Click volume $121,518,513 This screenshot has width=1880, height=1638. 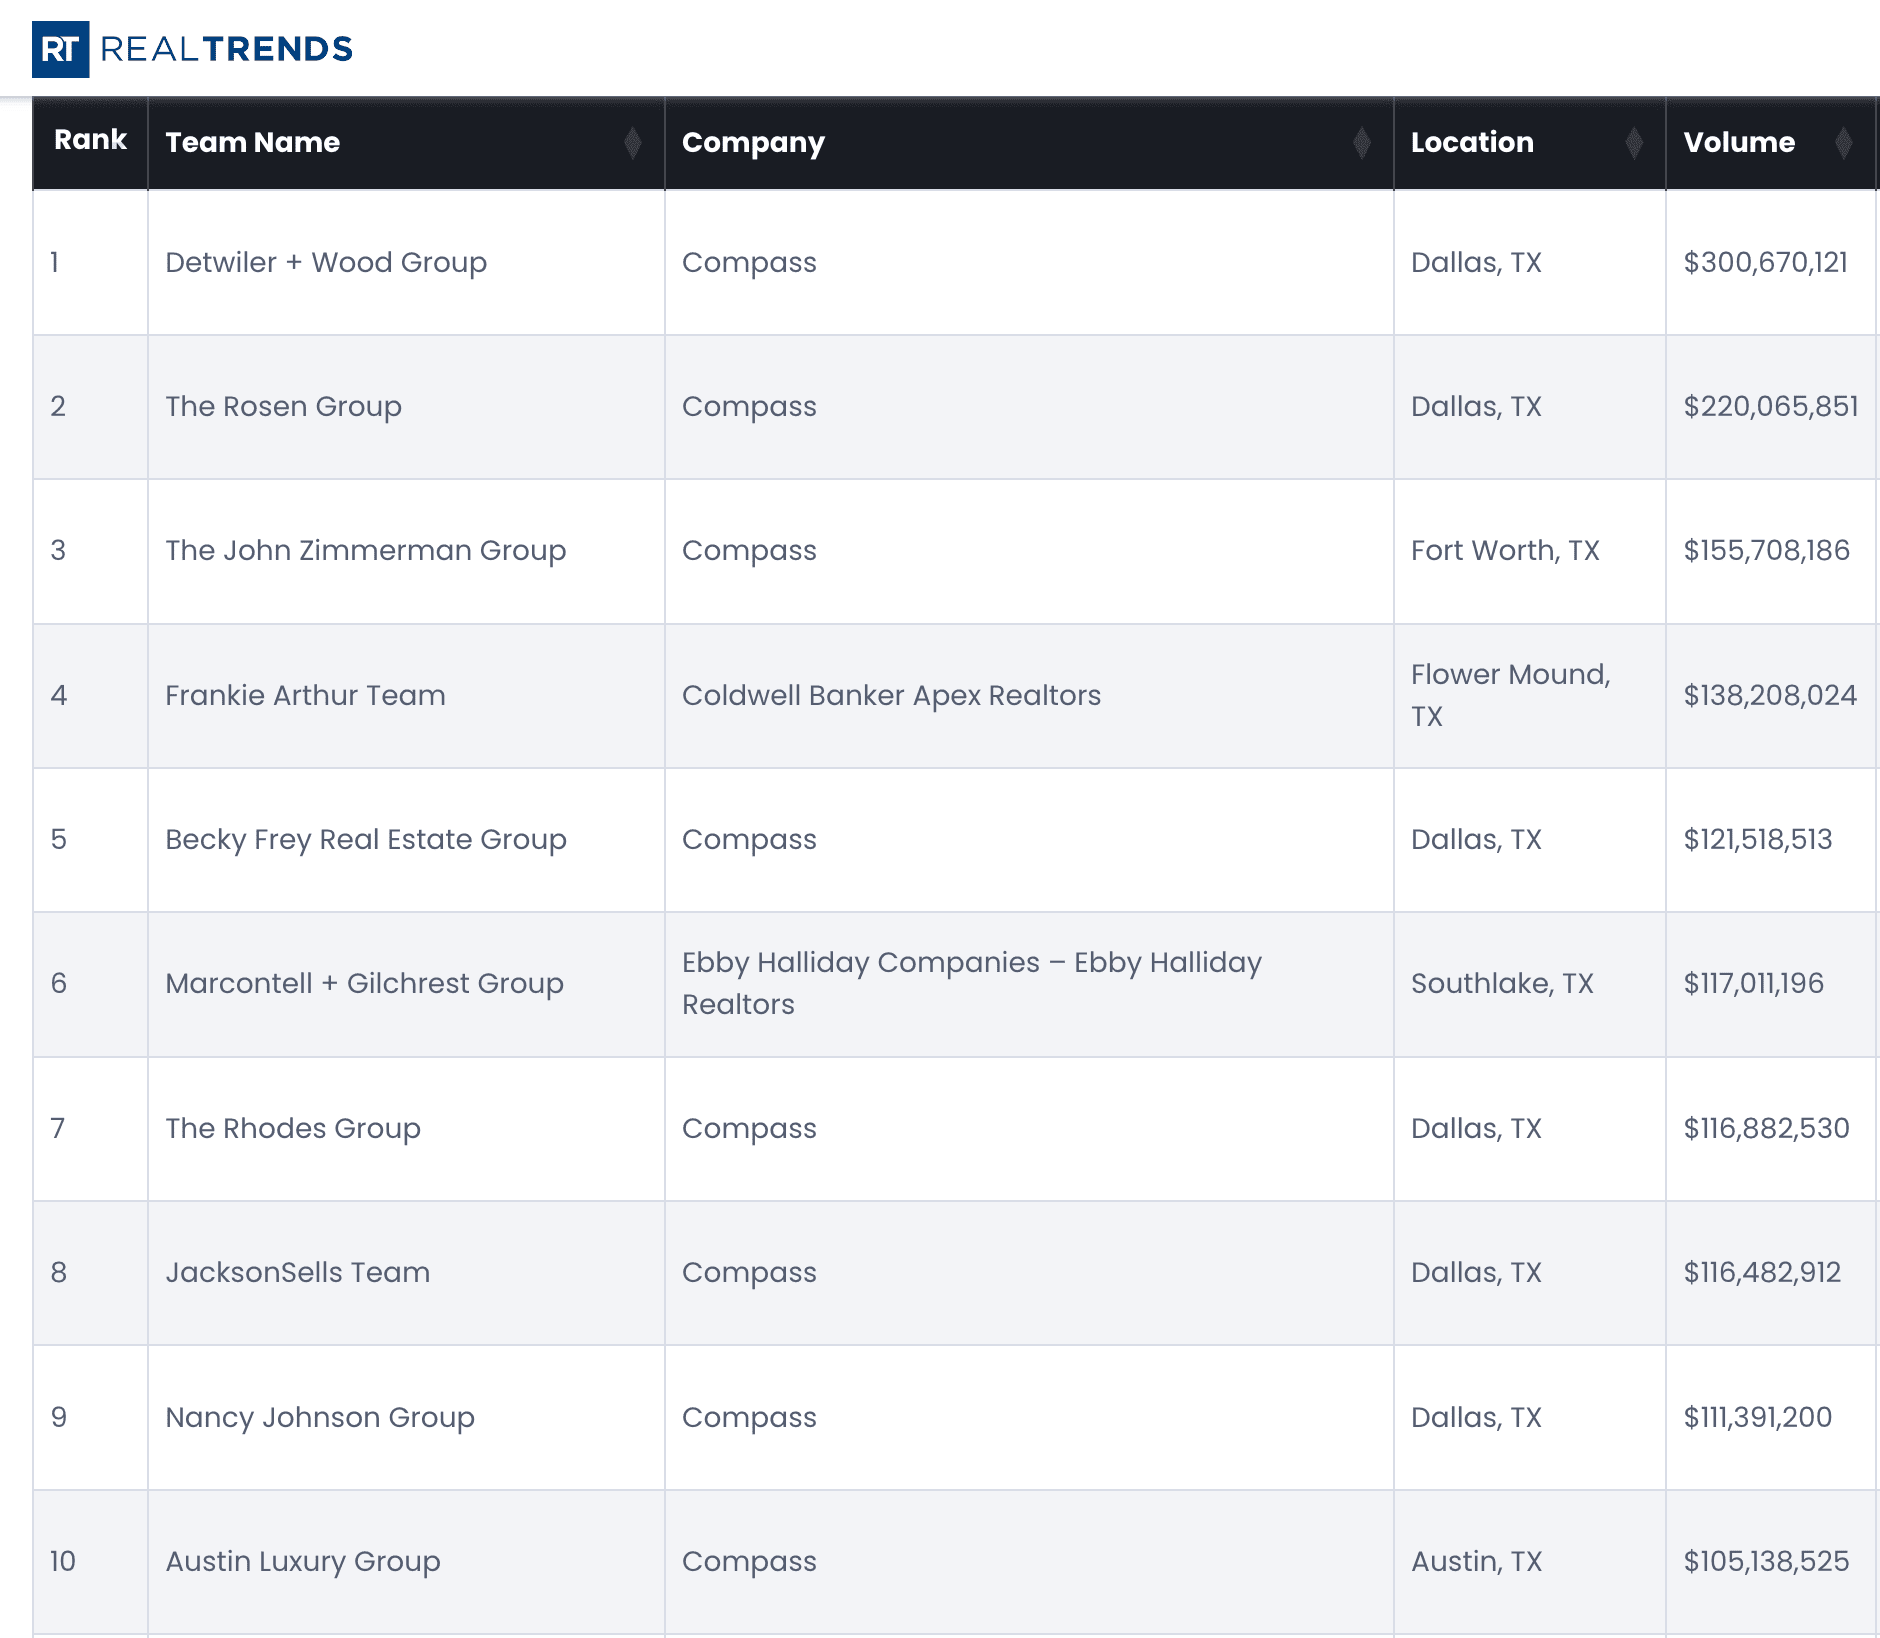(1758, 840)
